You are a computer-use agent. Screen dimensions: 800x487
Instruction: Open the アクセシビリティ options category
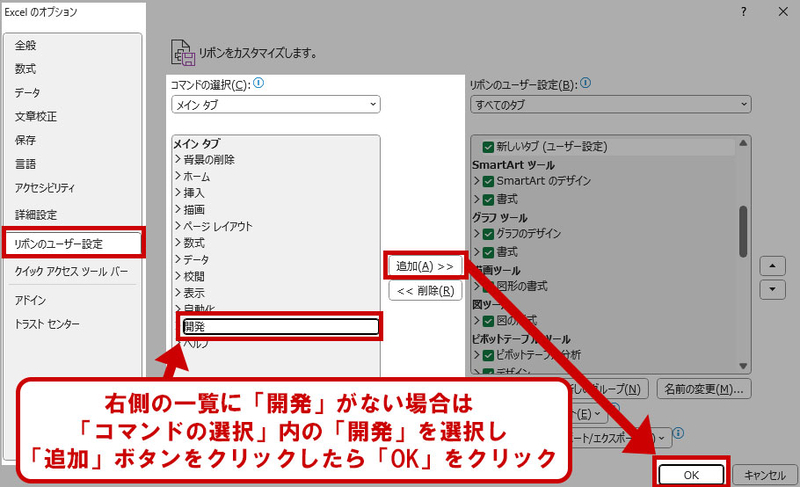(45, 188)
